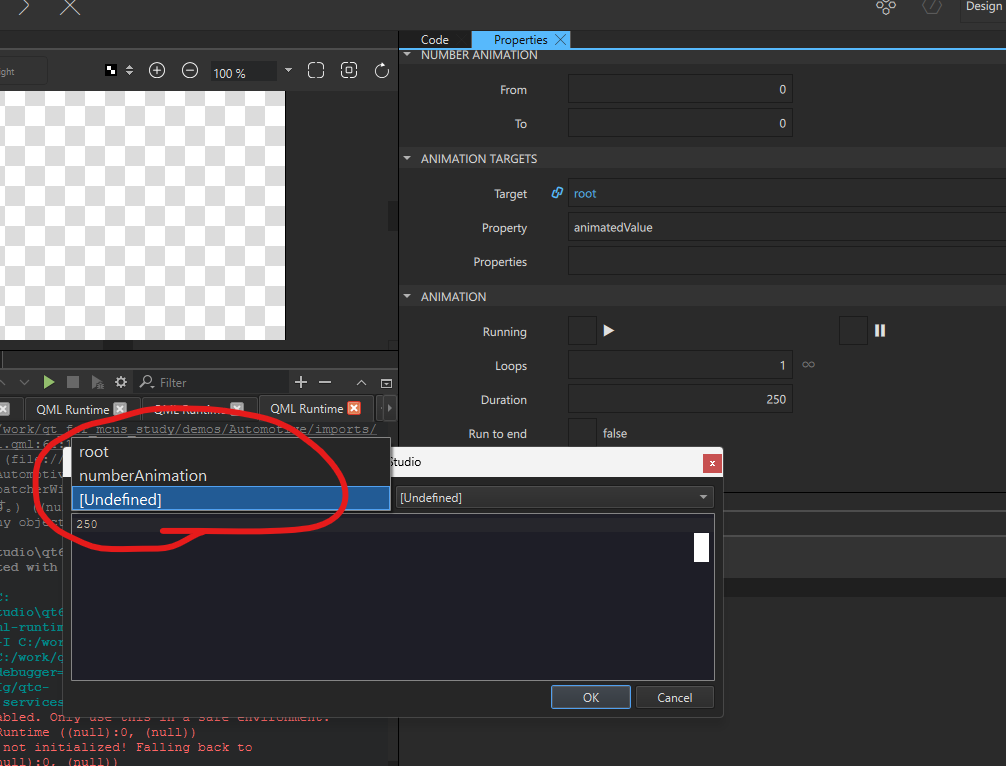The width and height of the screenshot is (1006, 766).
Task: Click the up chevron in output toolbar
Action: pos(361,383)
